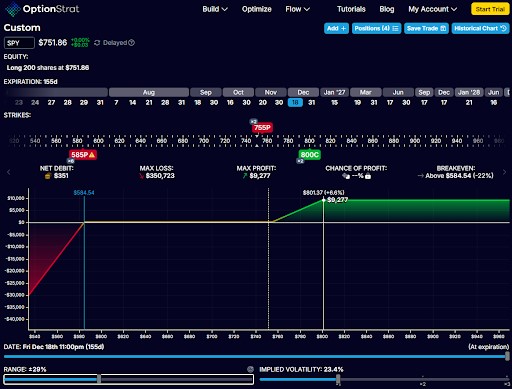Click the Fri Dec 18th 11:00pm date label
Image resolution: width=512 pixels, height=389 pixels.
click(63, 347)
